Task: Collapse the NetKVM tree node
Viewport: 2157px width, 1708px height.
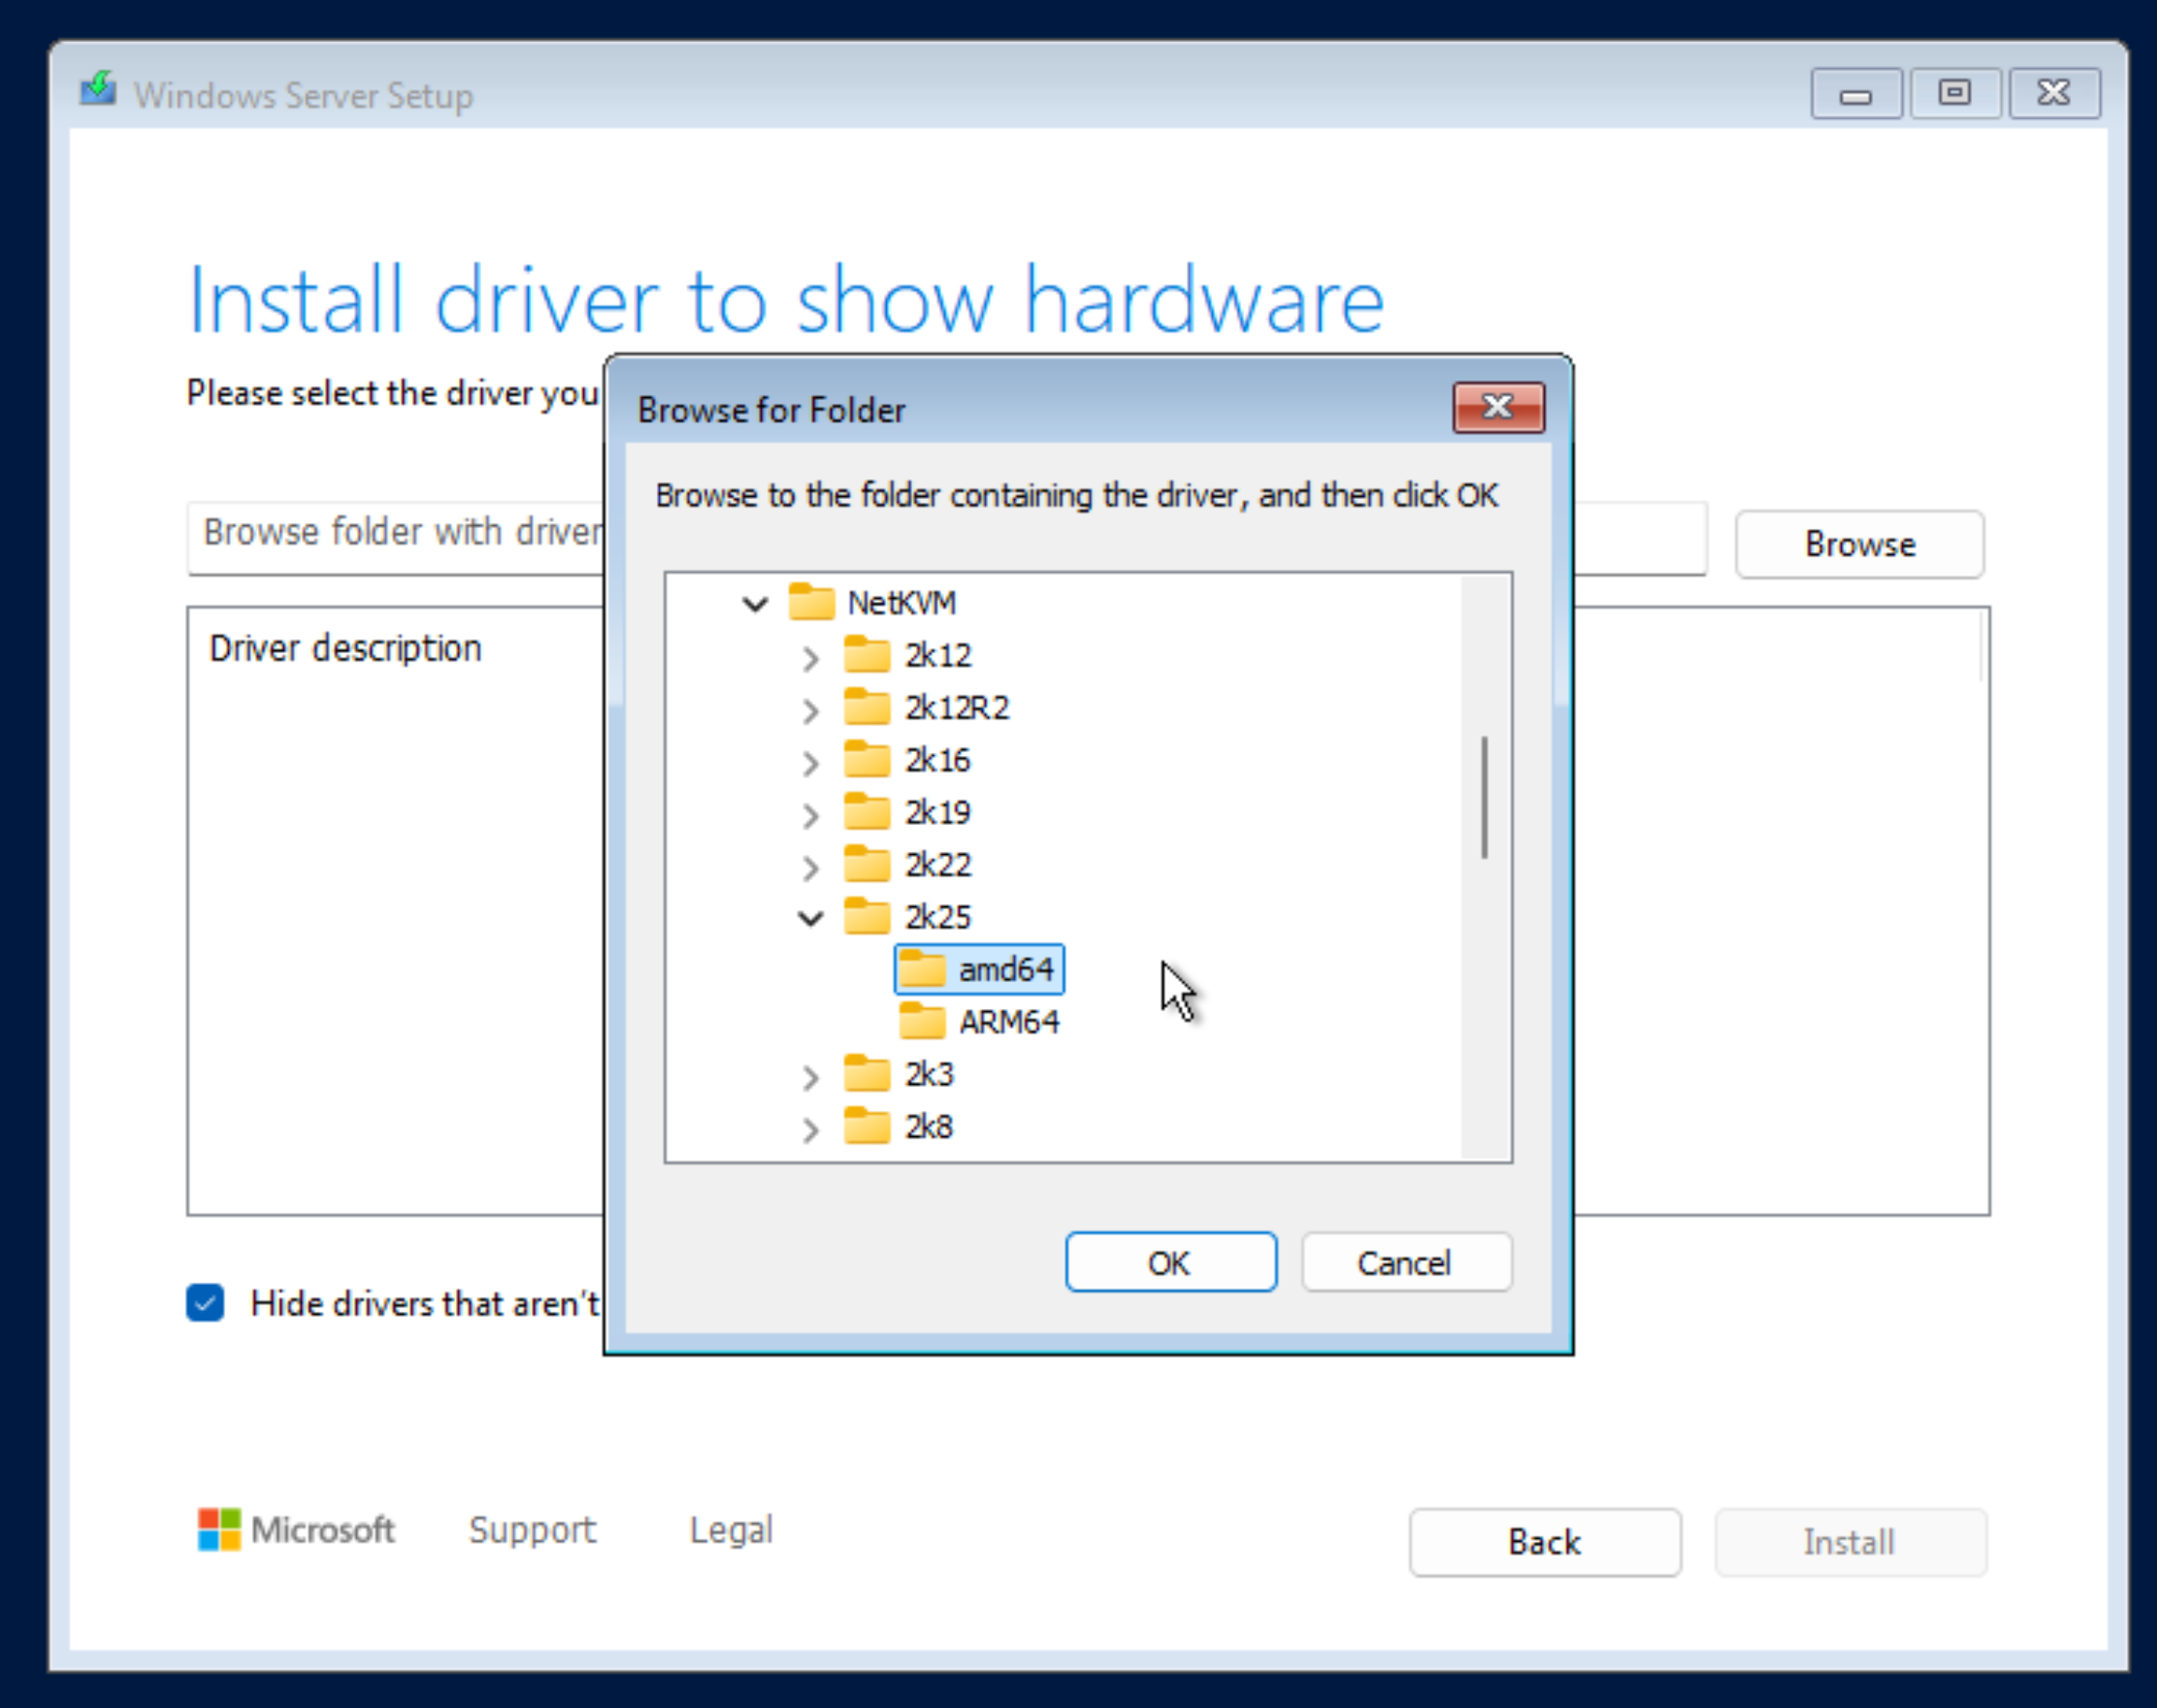Action: coord(755,604)
